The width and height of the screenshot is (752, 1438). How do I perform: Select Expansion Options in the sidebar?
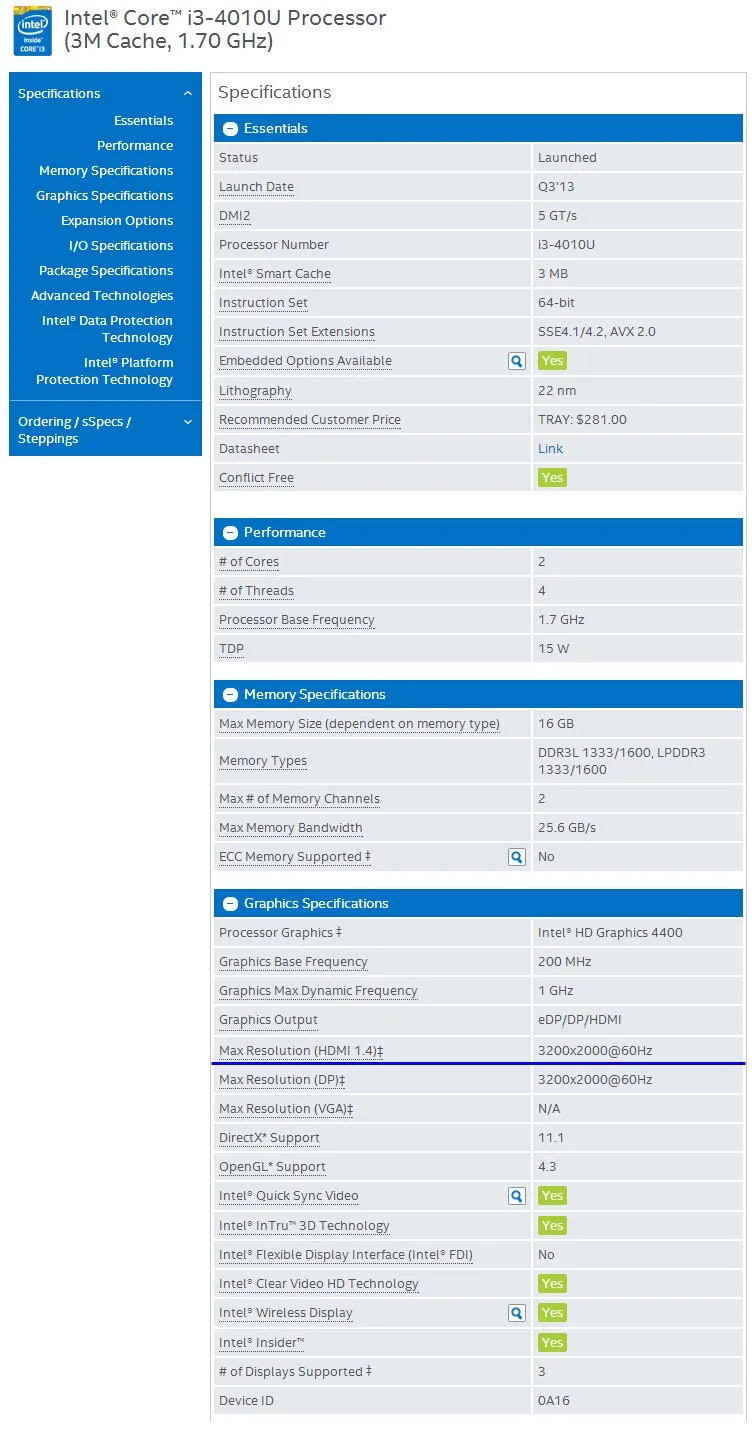coord(117,221)
